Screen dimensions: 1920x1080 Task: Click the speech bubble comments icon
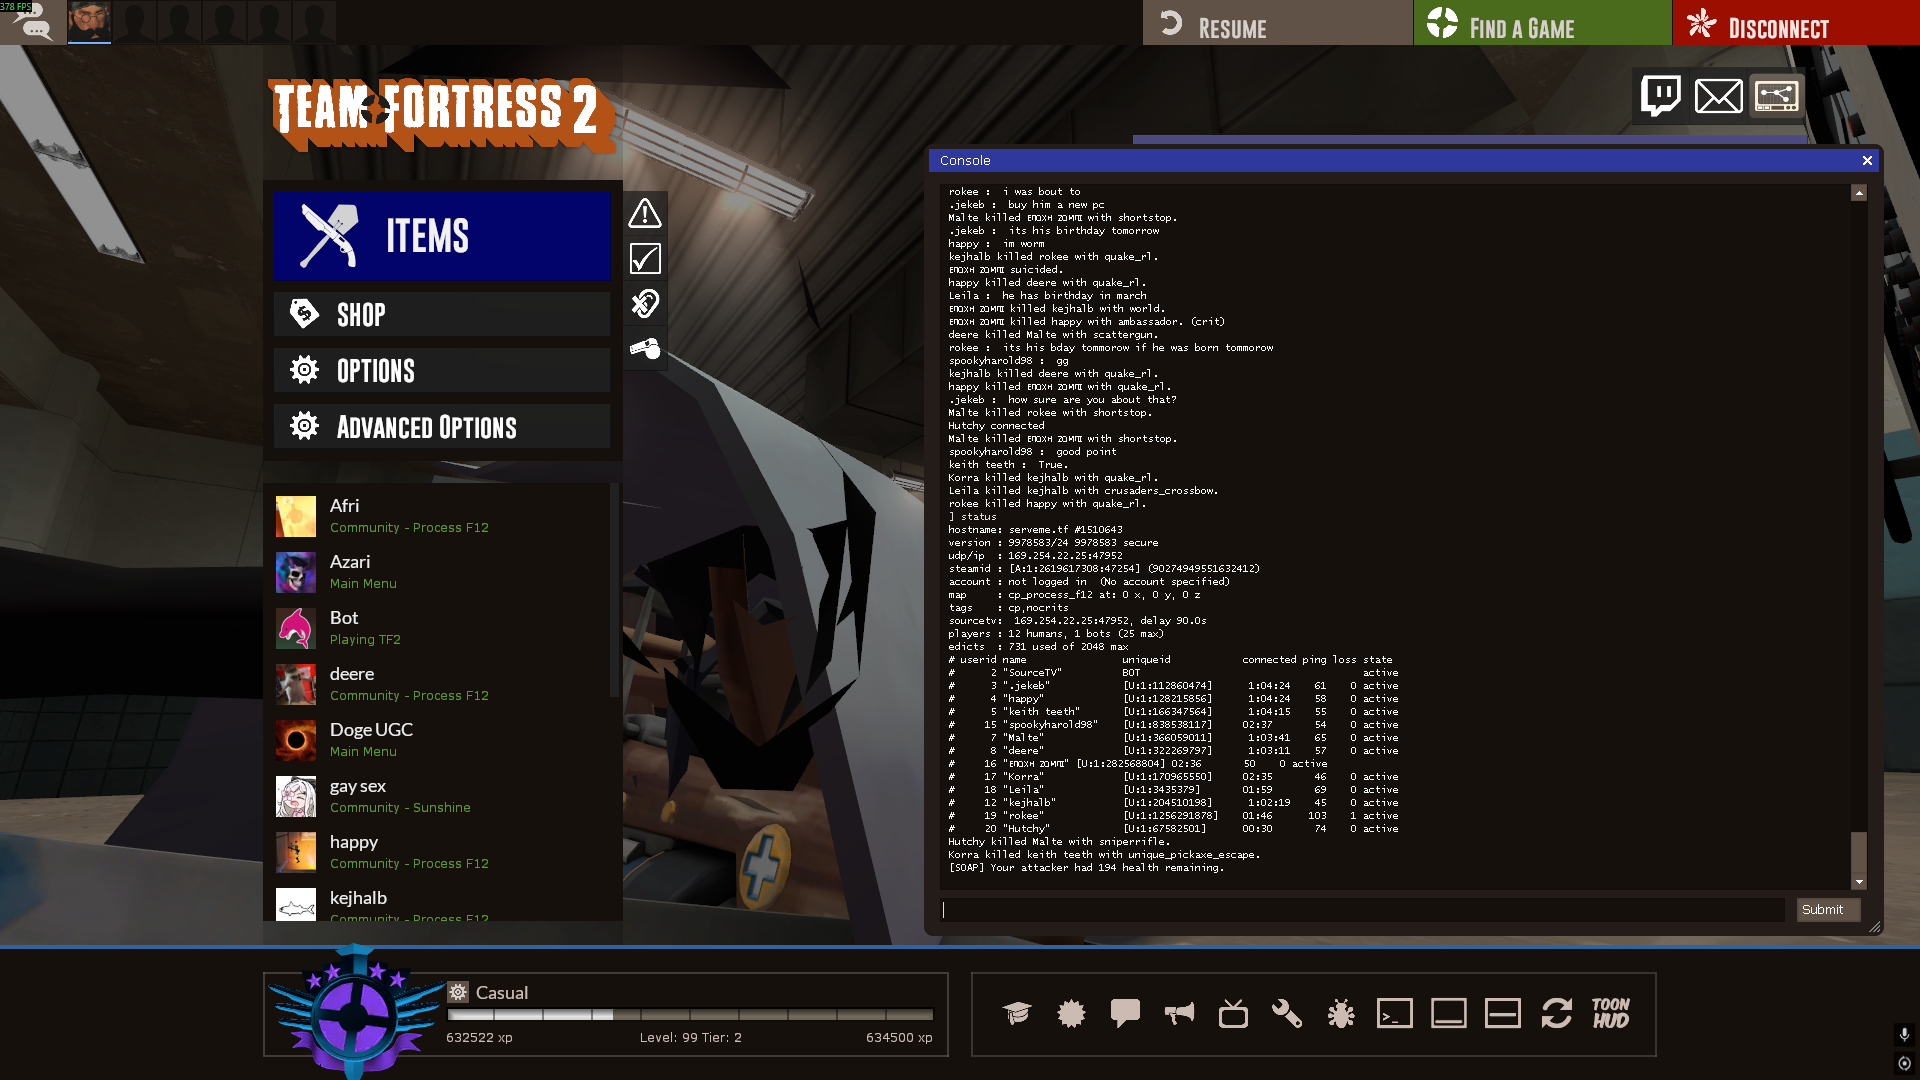click(1125, 1013)
